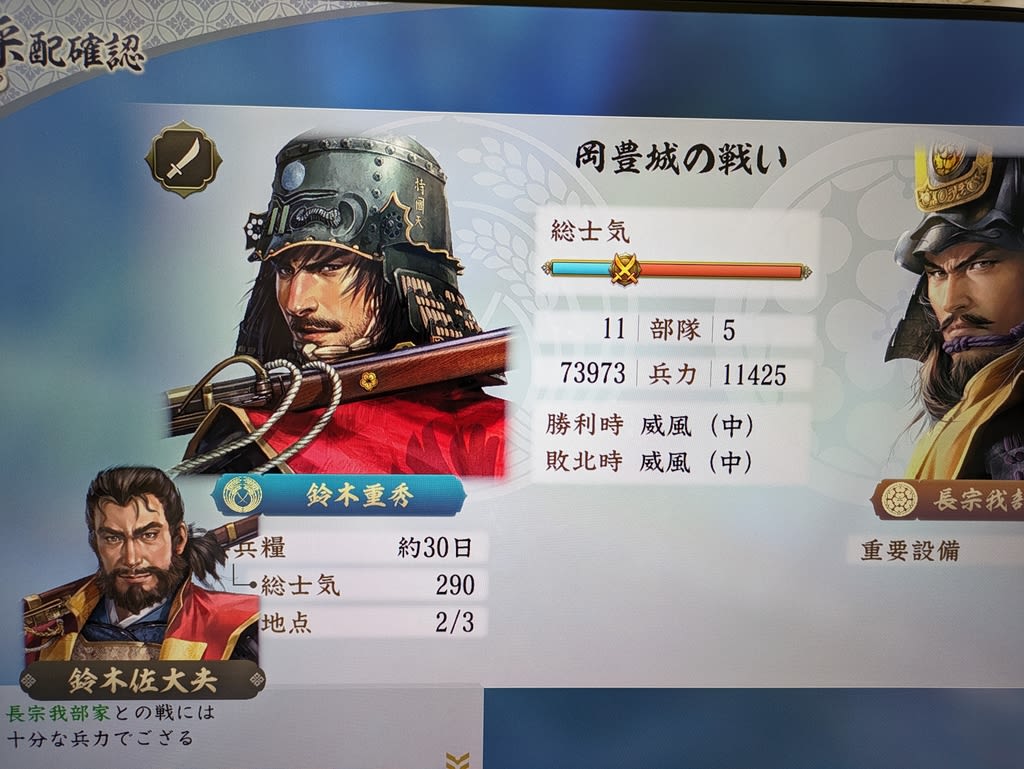Click the 鈴木佐大夫 advisor name plate
The image size is (1024, 769).
click(x=142, y=681)
